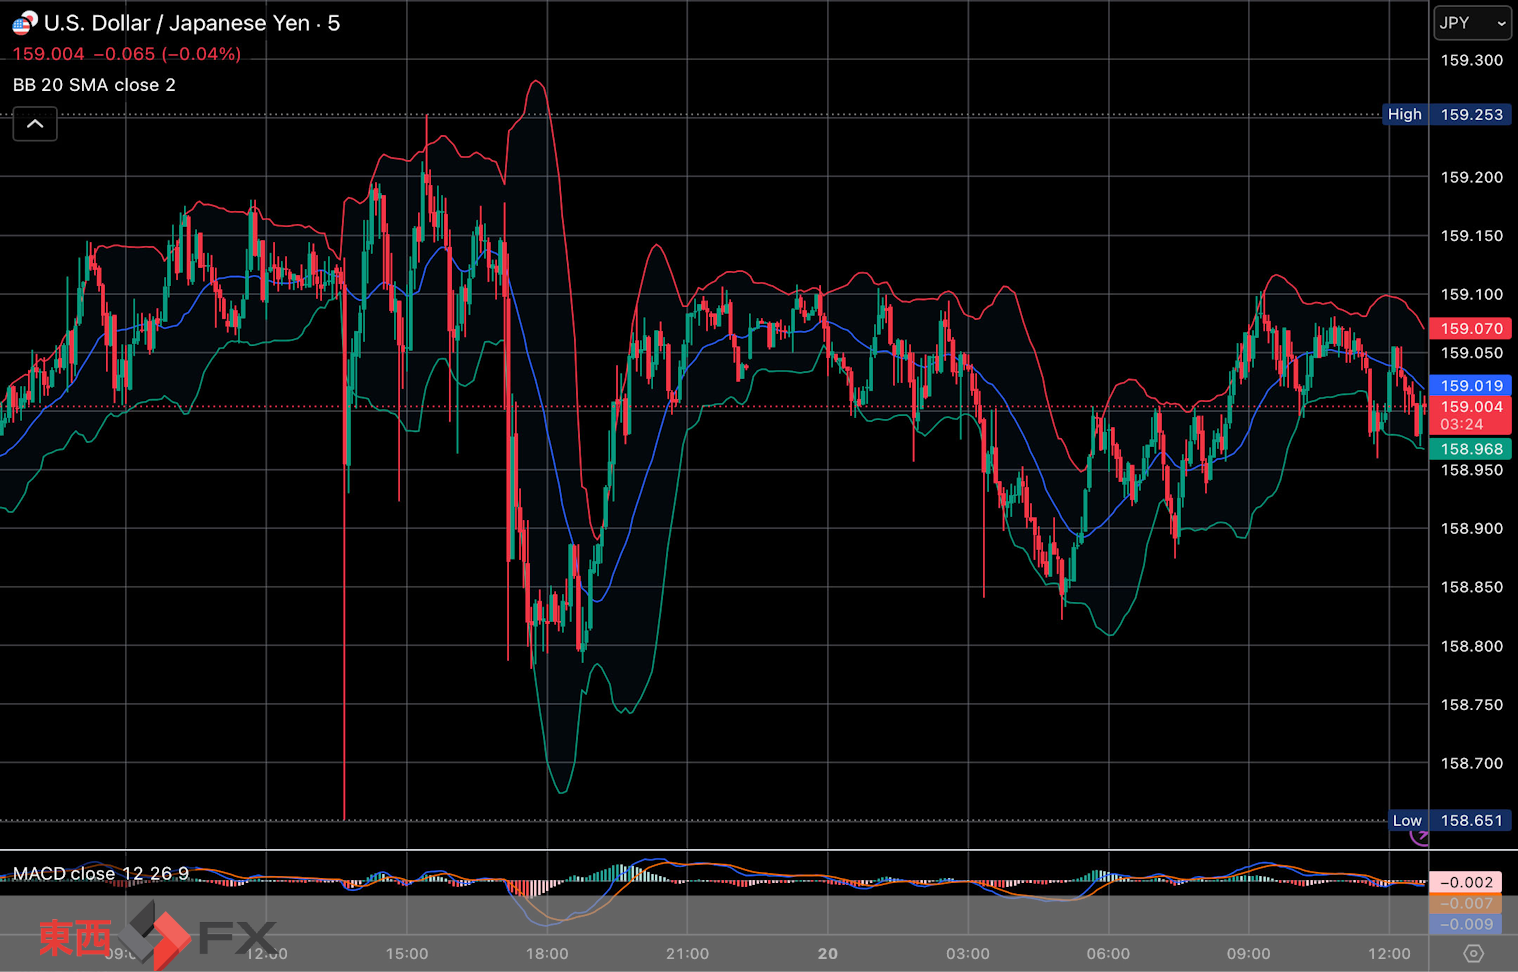
Task: Click the 159.200 price axis label
Action: point(1471,178)
